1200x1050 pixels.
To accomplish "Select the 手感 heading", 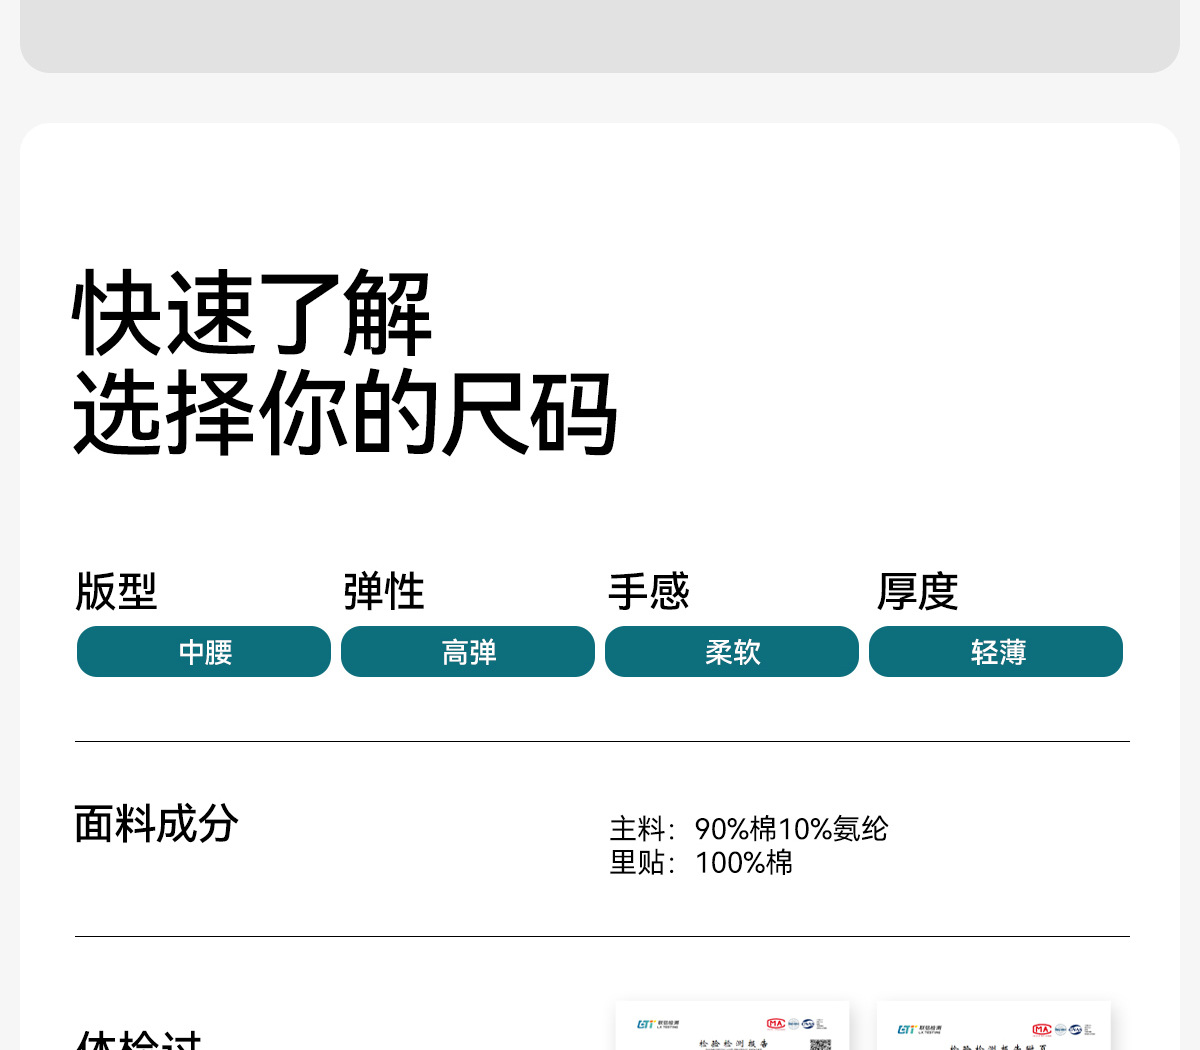I will tap(649, 591).
